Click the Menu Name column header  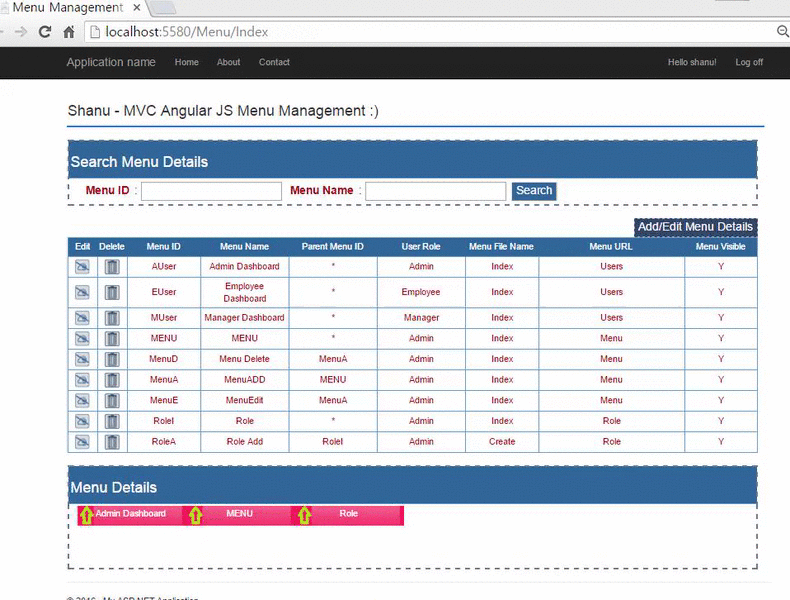(x=244, y=247)
